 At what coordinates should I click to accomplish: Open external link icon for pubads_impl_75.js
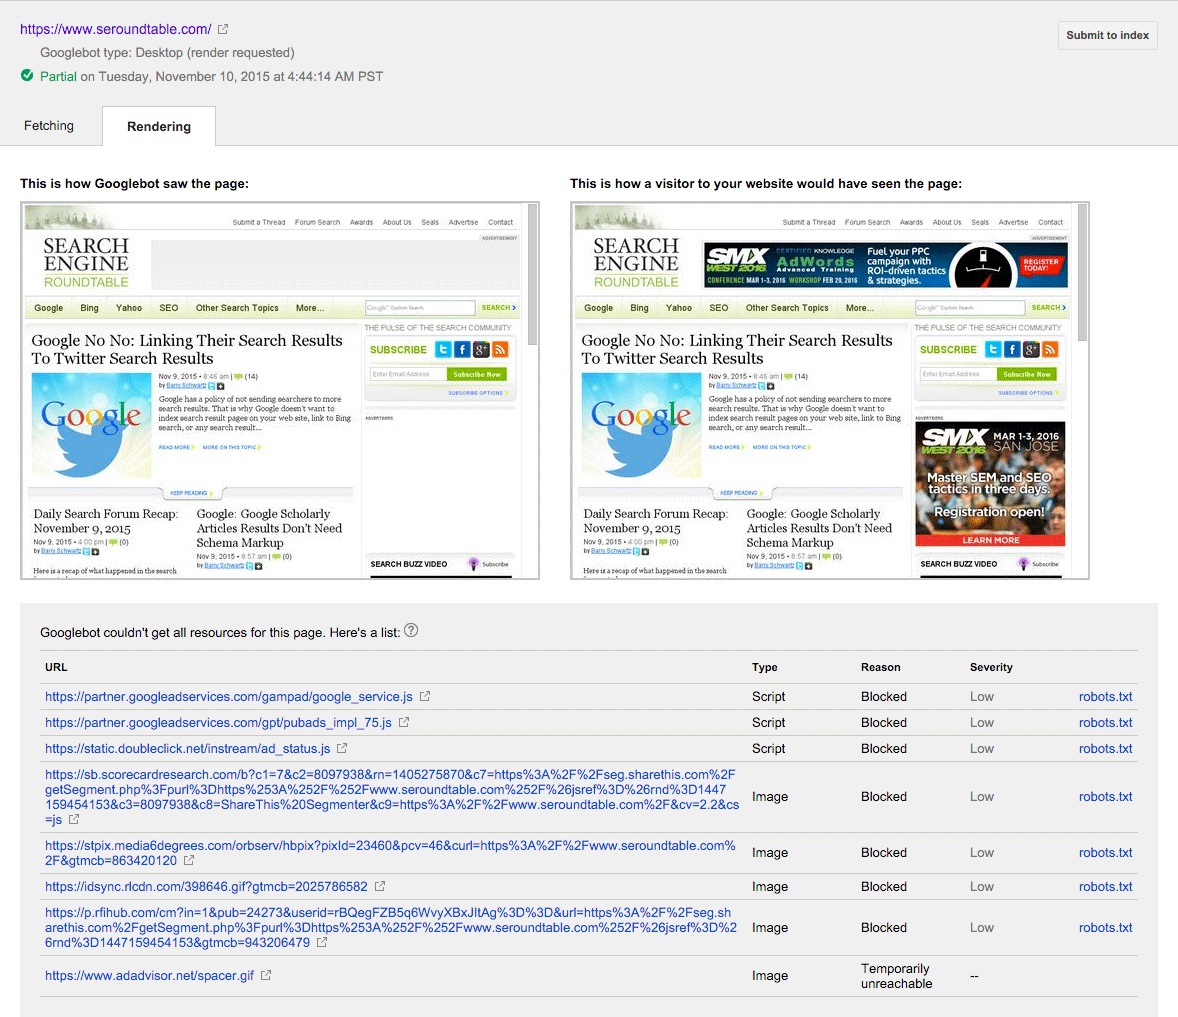click(404, 722)
